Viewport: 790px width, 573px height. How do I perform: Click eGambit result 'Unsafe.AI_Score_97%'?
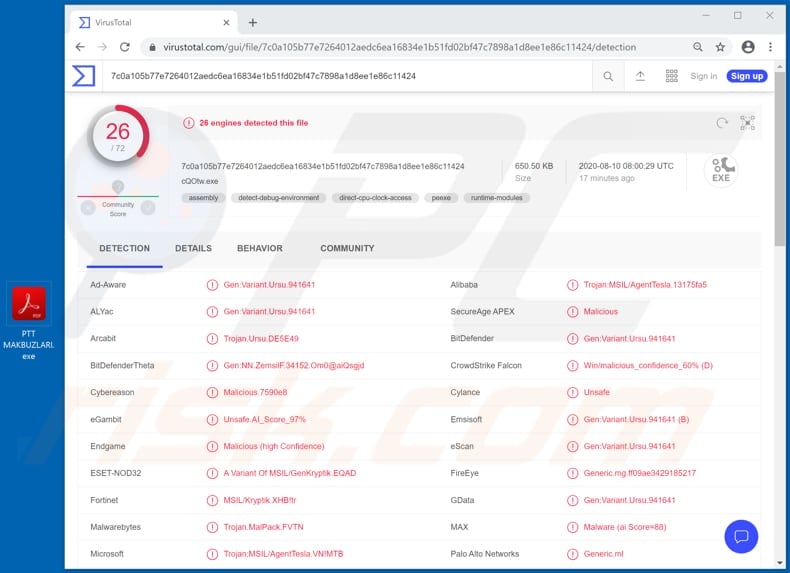[x=265, y=419]
